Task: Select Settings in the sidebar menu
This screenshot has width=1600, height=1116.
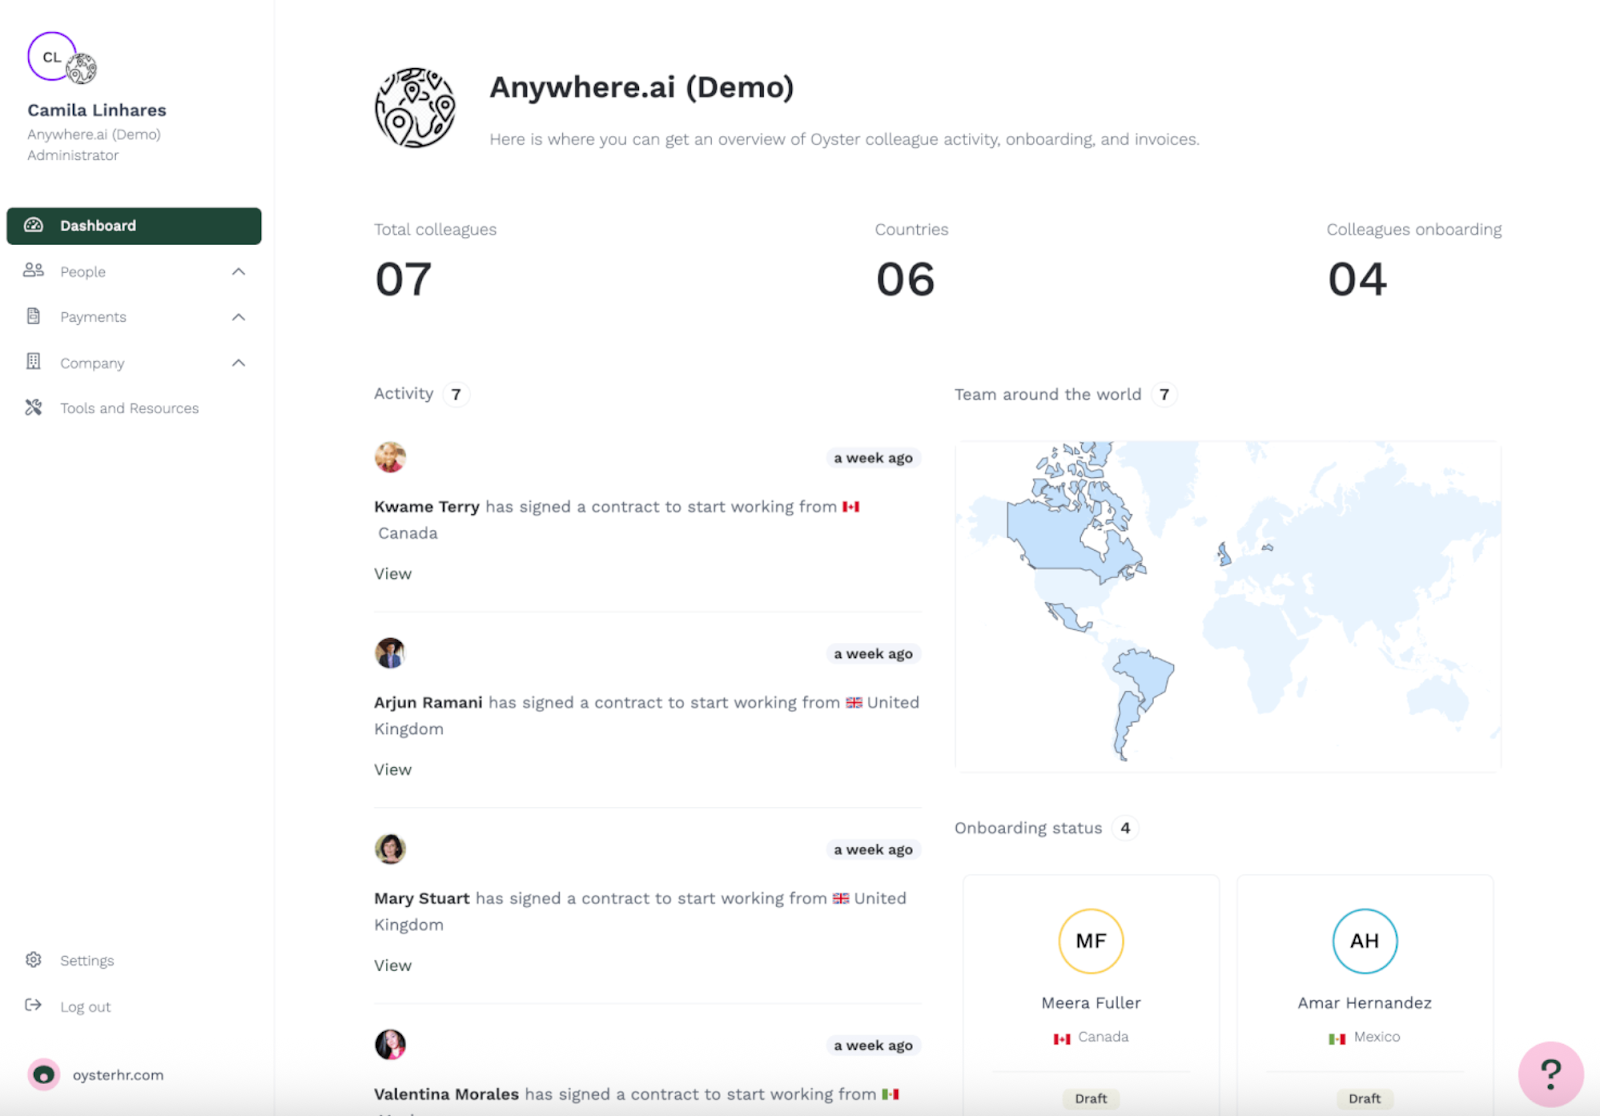Action: coord(87,960)
